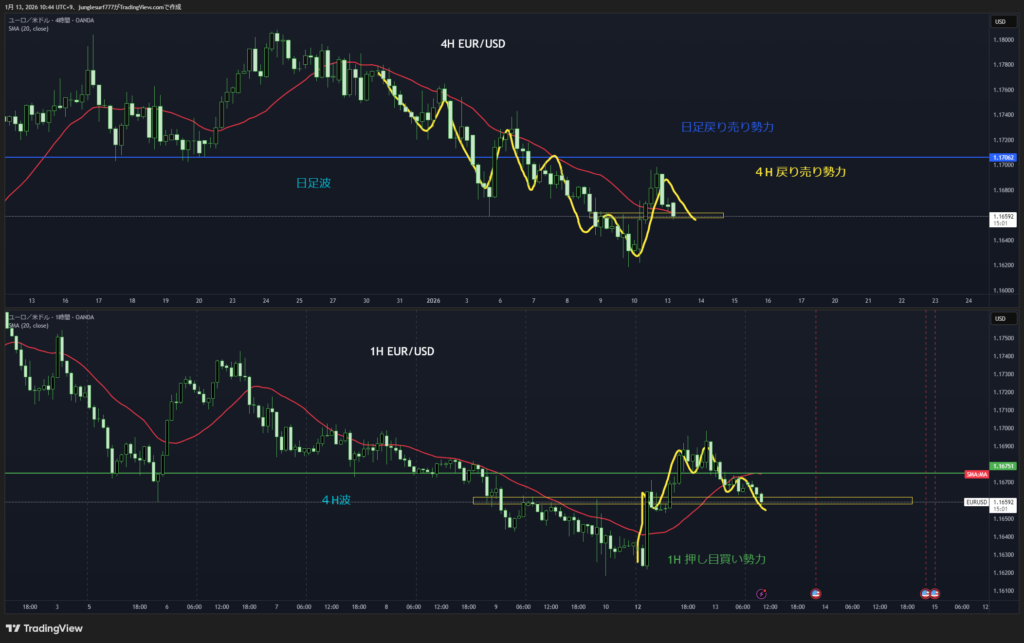The image size is (1024, 643).
Task: Click the green 1.16751 price label
Action: click(x=1001, y=466)
